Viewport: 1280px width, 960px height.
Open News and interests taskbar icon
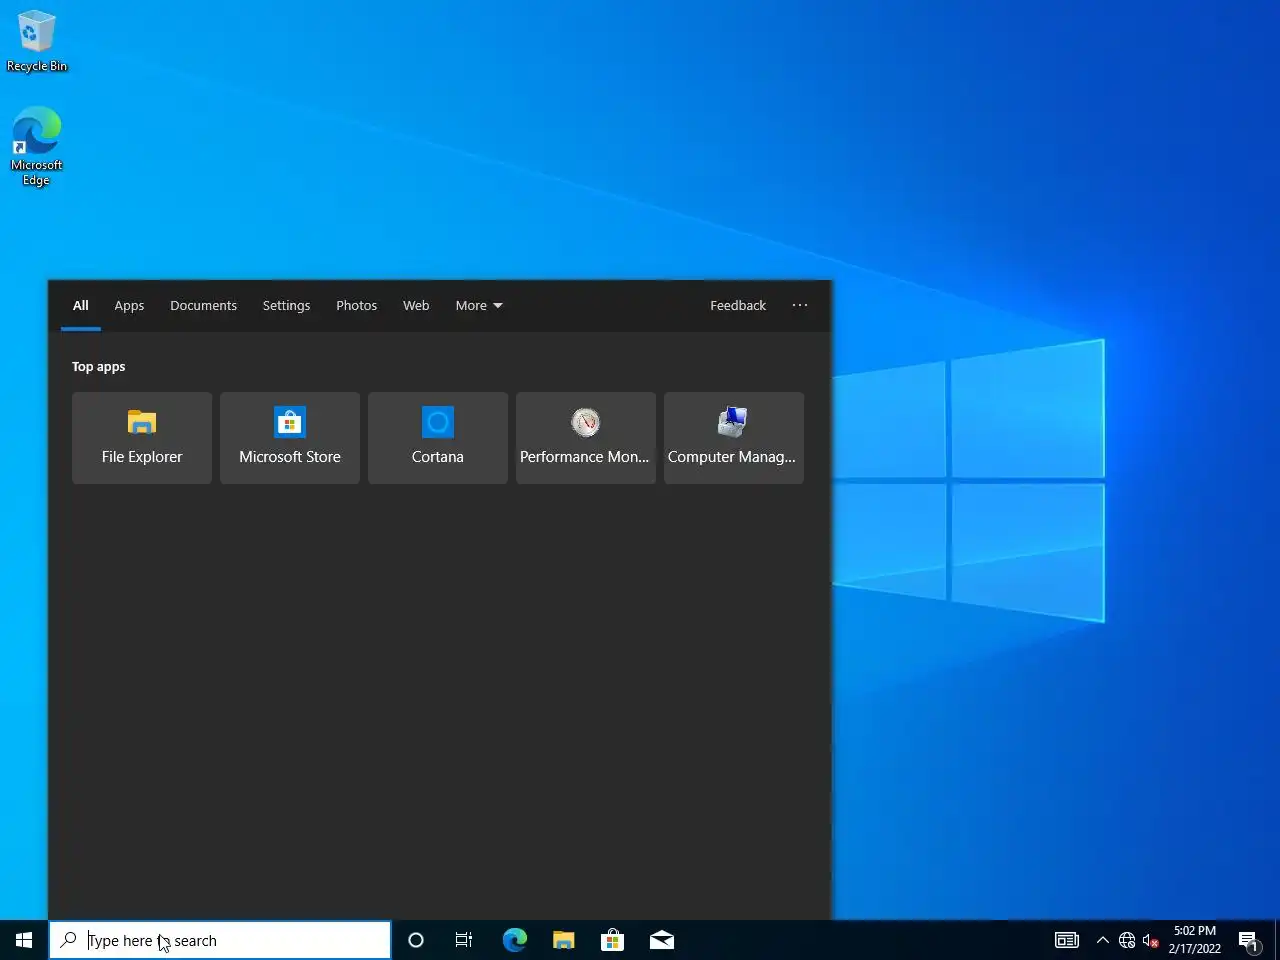(1067, 940)
